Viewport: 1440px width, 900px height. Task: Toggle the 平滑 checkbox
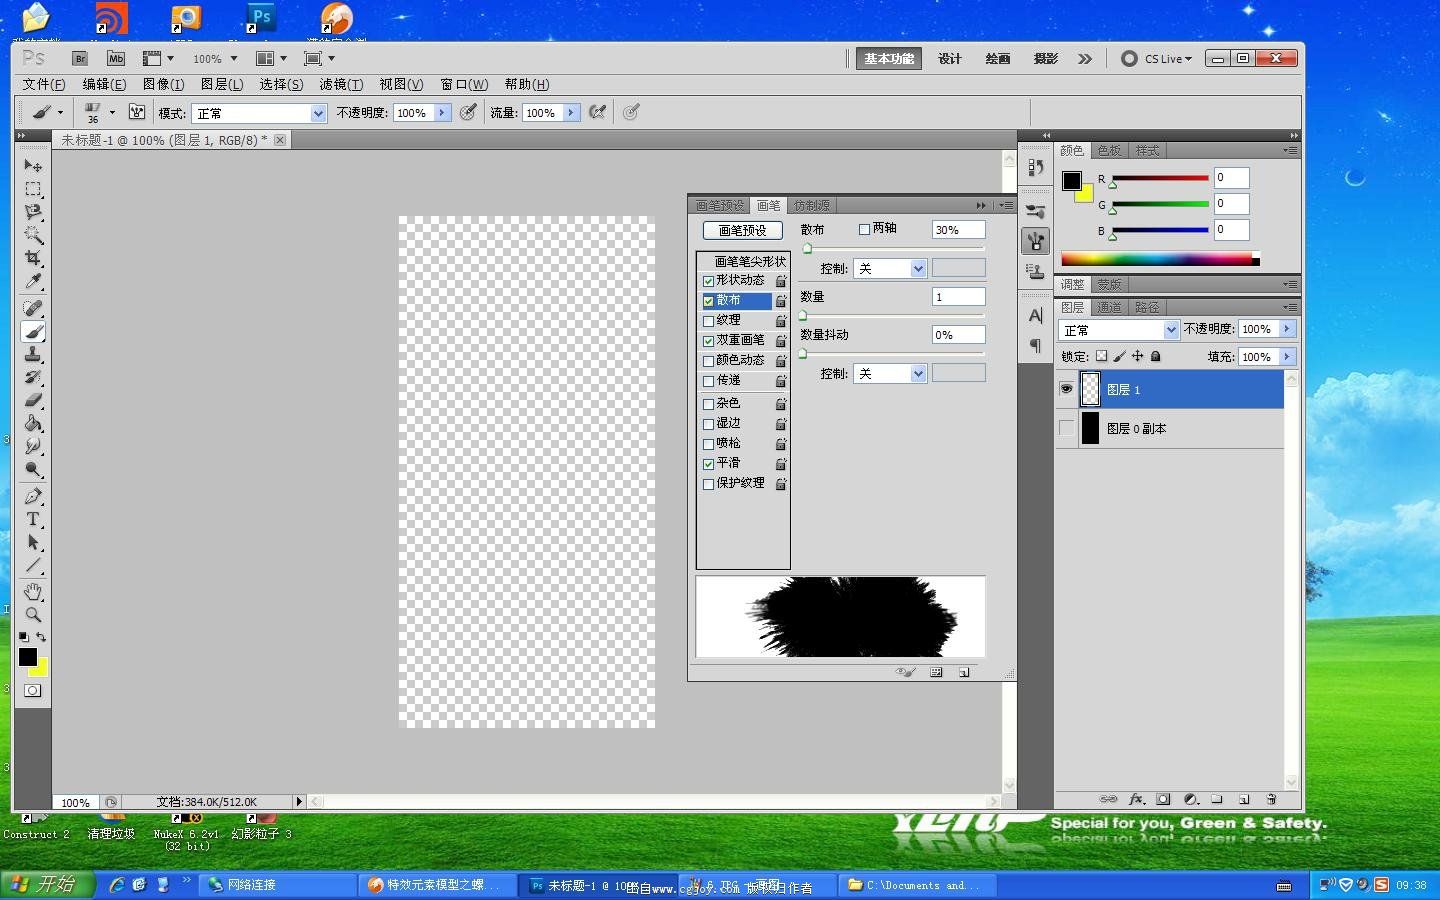click(x=708, y=464)
